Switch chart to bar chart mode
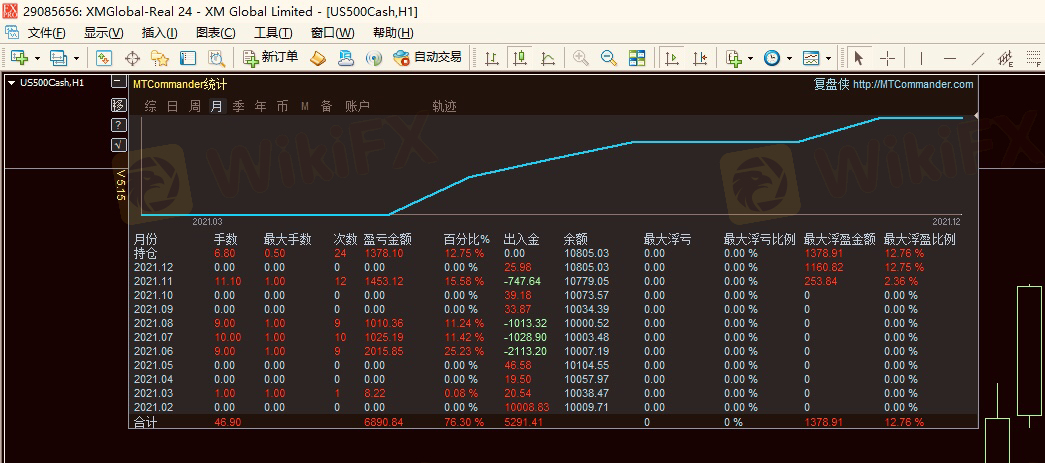 [491, 58]
